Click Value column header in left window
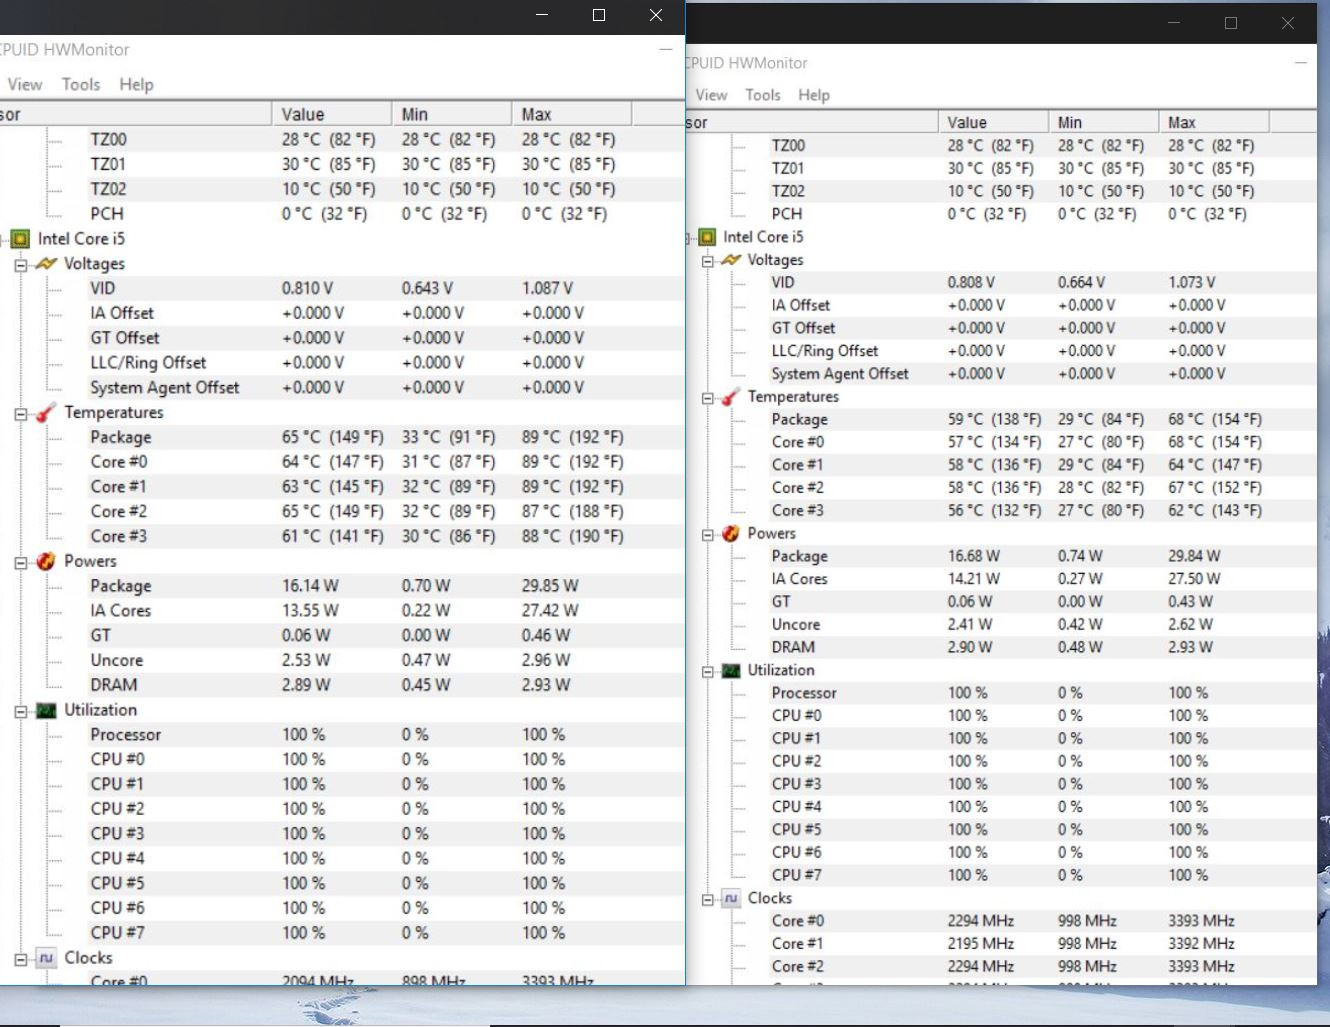This screenshot has height=1027, width=1330. (331, 114)
